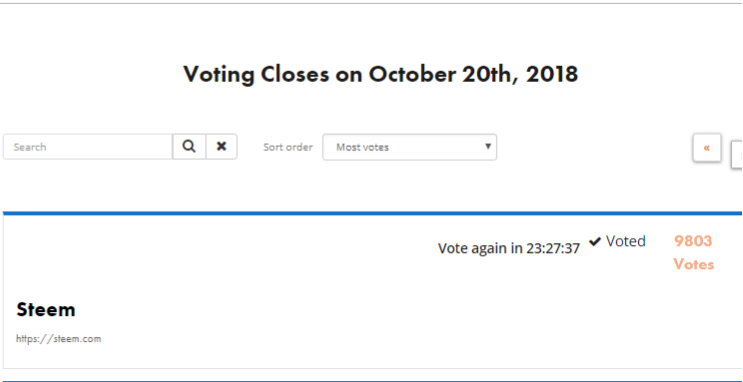
Task: Click the Sort order label
Action: (288, 147)
